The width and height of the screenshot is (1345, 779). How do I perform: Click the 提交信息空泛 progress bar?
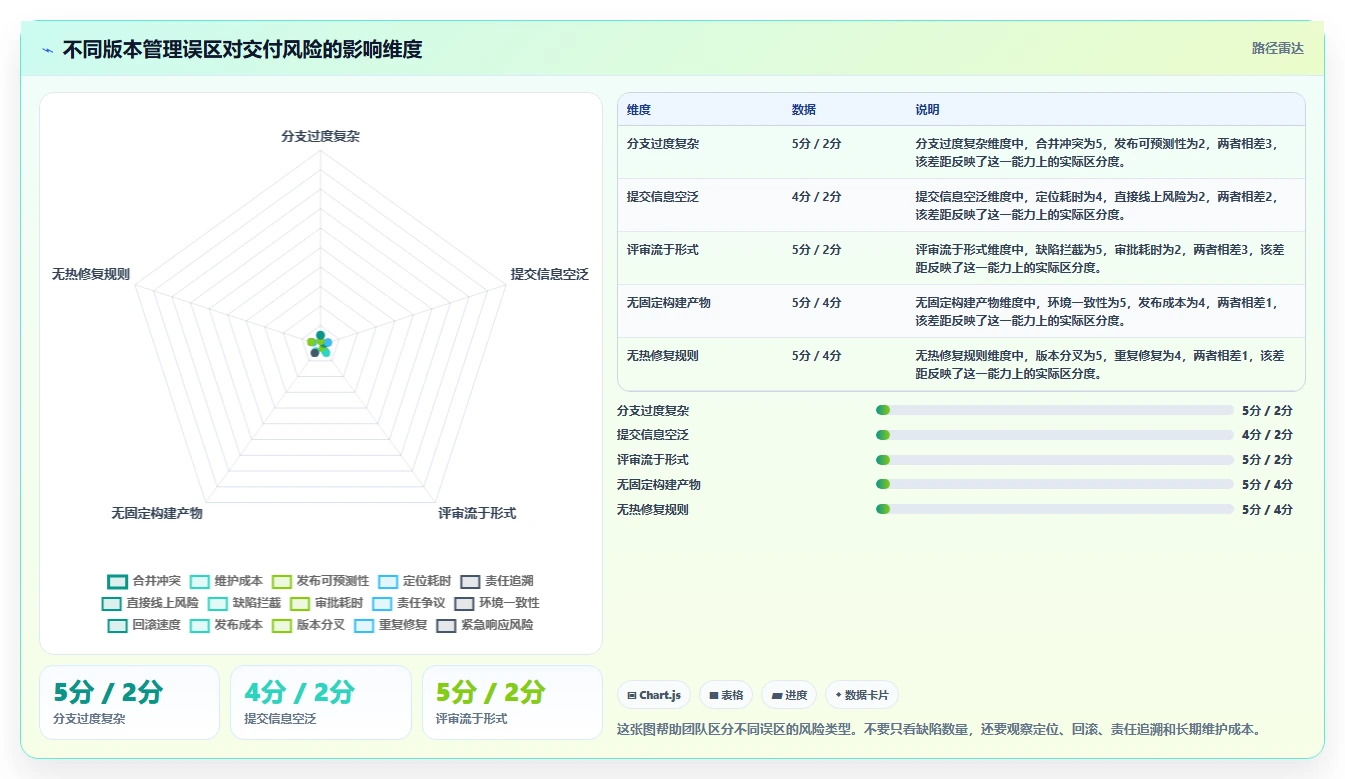click(x=1055, y=435)
